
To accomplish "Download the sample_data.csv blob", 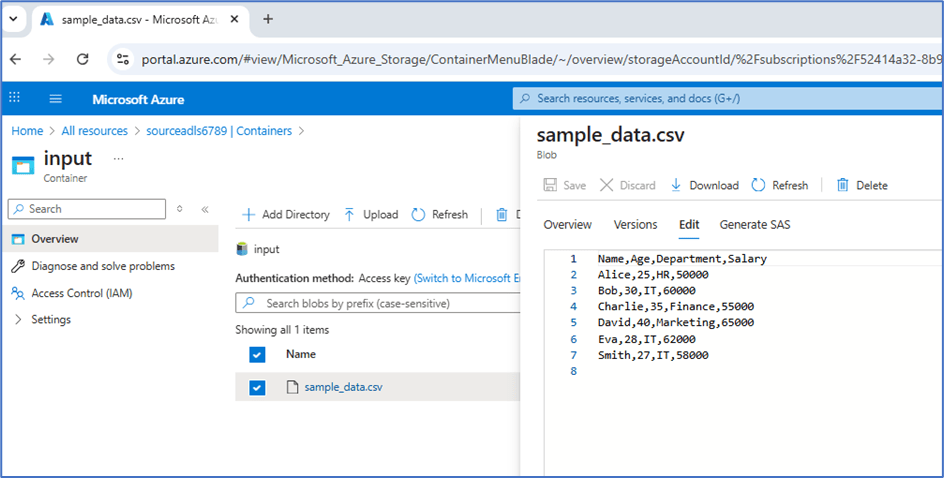I will [x=704, y=185].
